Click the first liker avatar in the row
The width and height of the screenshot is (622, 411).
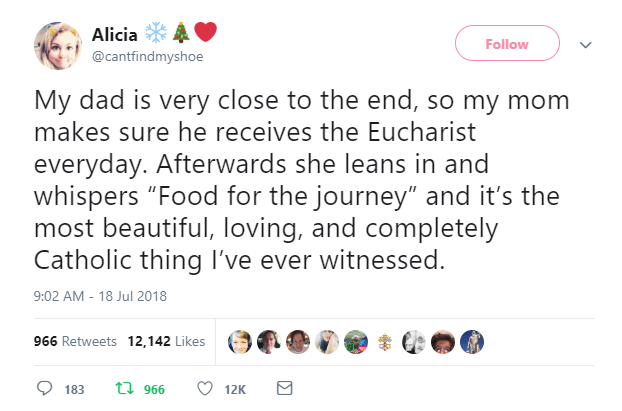(x=240, y=341)
